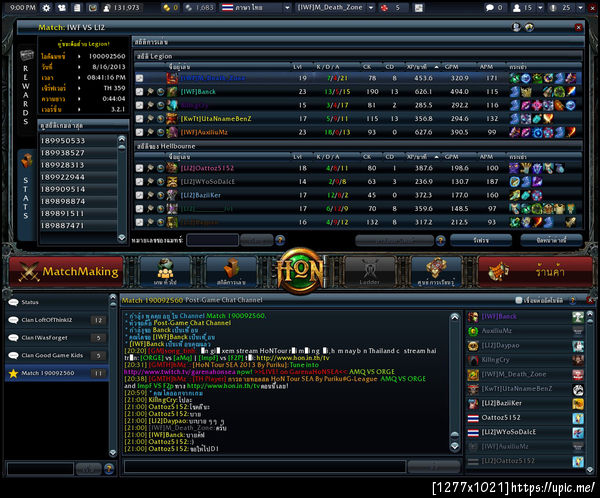Click the ticket icon above the REWARDS tab
The image size is (600, 498).
26,55
